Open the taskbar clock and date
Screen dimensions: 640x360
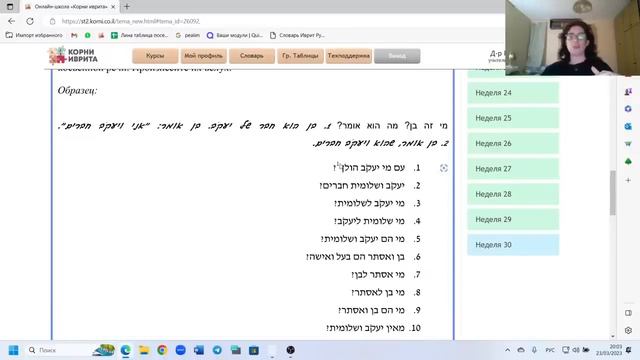click(x=608, y=350)
